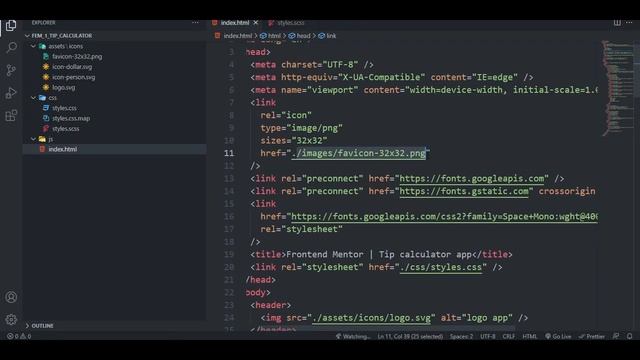
Task: Click the EXPLORER panel title
Action: [43, 23]
